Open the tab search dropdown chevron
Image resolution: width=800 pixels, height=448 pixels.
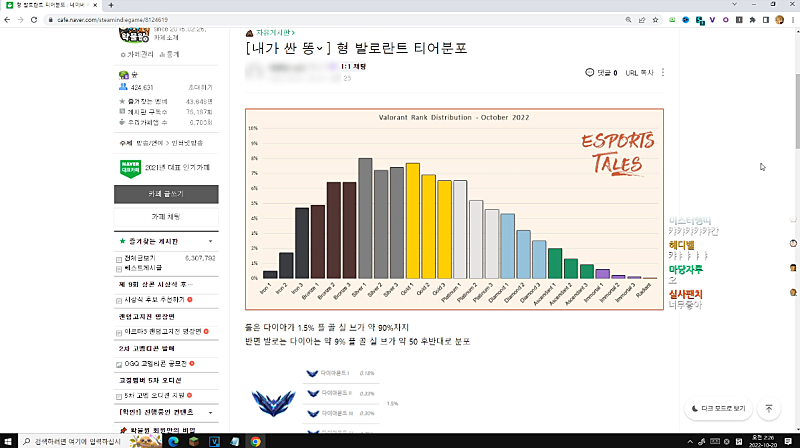click(x=734, y=4)
